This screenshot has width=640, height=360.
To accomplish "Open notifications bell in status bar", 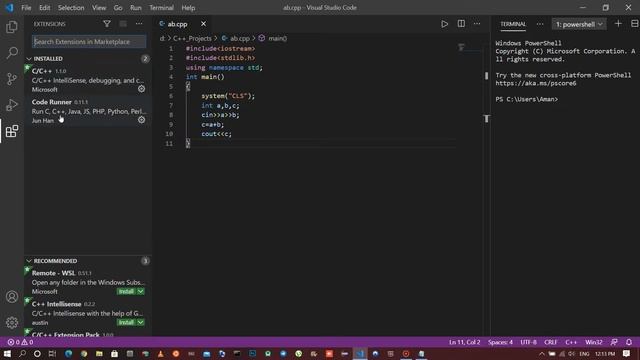I will point(629,342).
